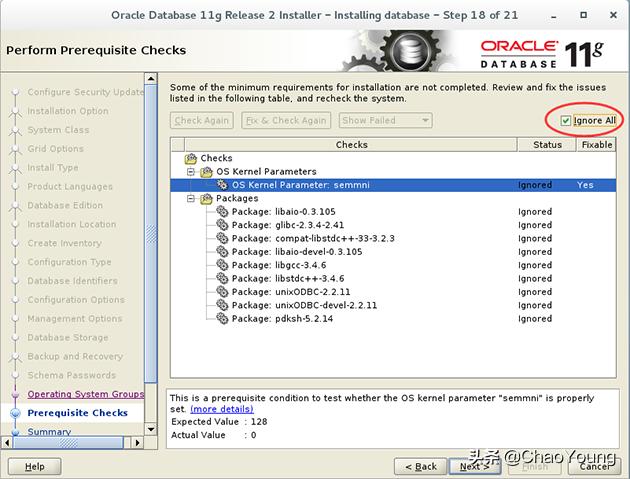This screenshot has height=479, width=630.
Task: Click the Check Again button
Action: click(x=202, y=120)
